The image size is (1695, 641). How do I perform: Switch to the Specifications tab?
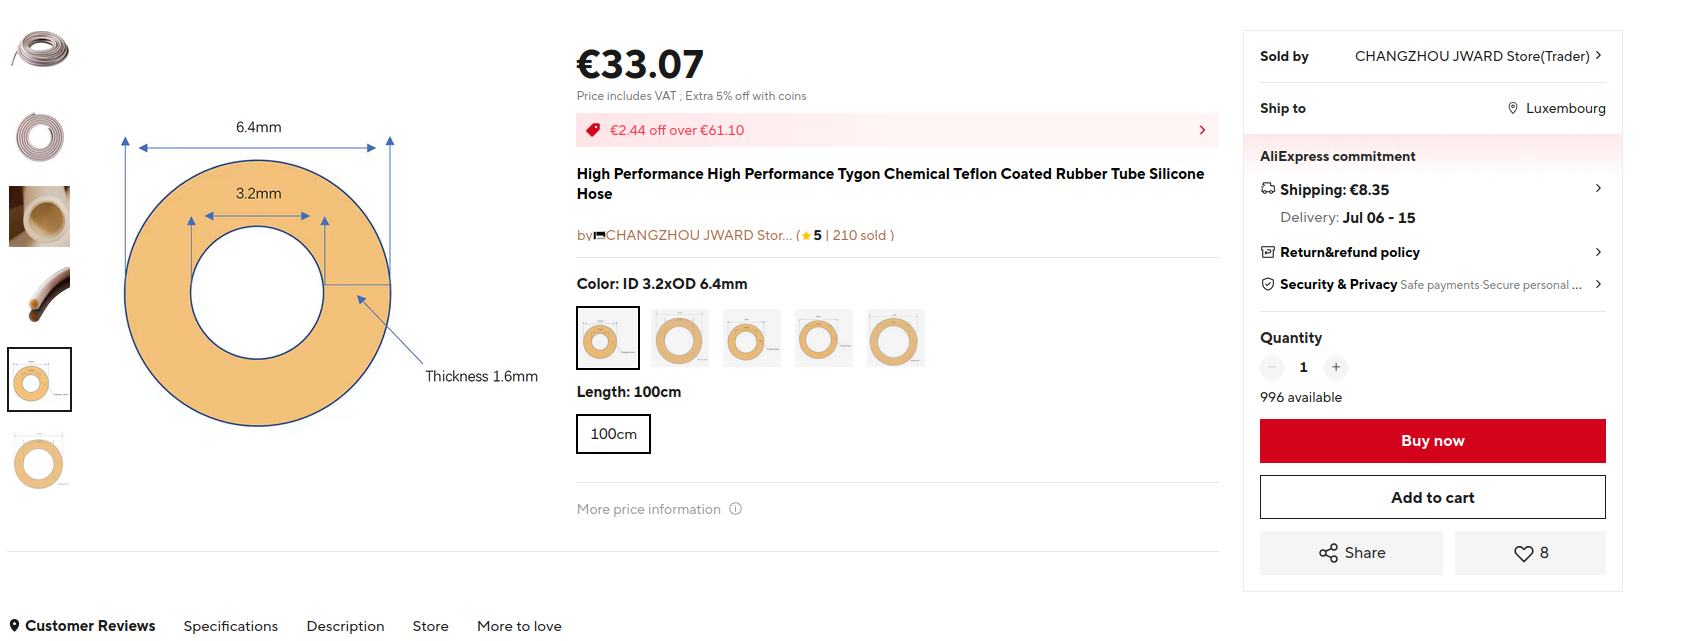point(231,626)
